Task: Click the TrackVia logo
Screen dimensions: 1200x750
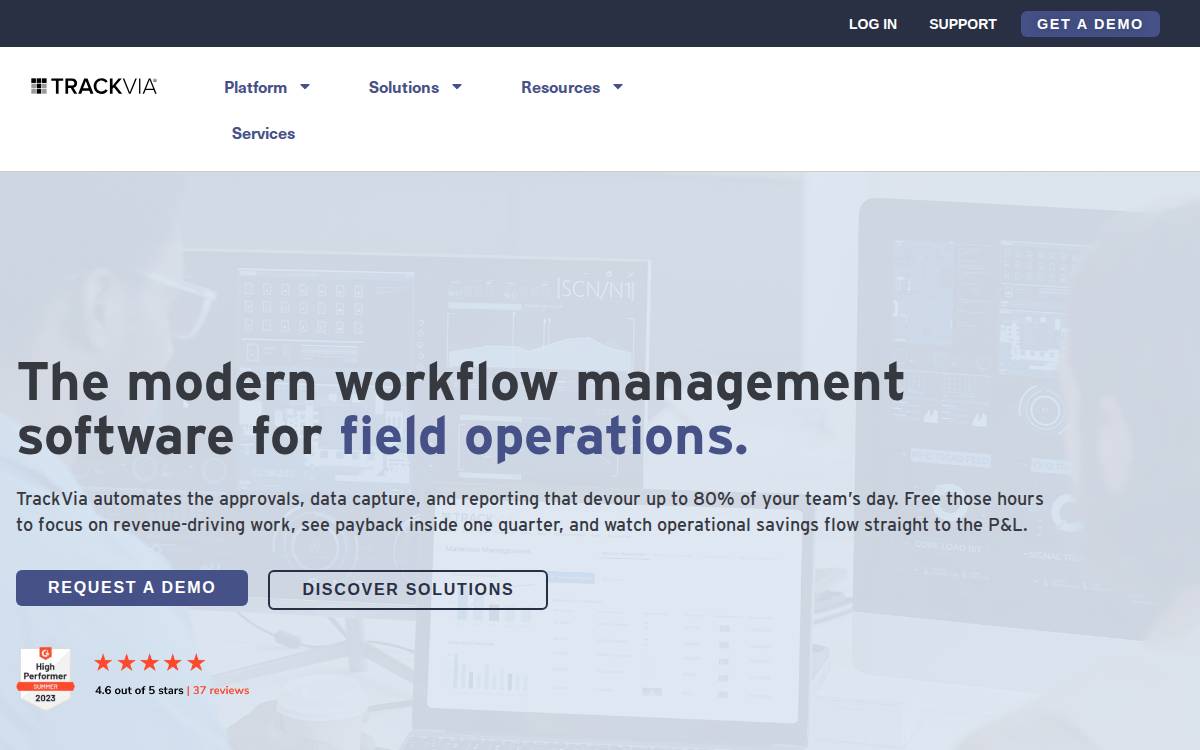Action: click(94, 86)
